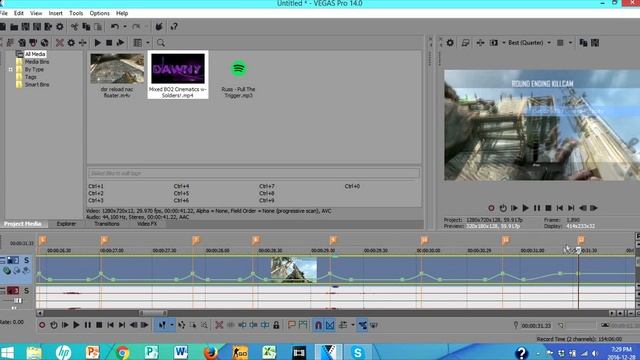Screen dimensions: 640x360
Task: Click the Insert Region green flag icon
Action: [303, 325]
